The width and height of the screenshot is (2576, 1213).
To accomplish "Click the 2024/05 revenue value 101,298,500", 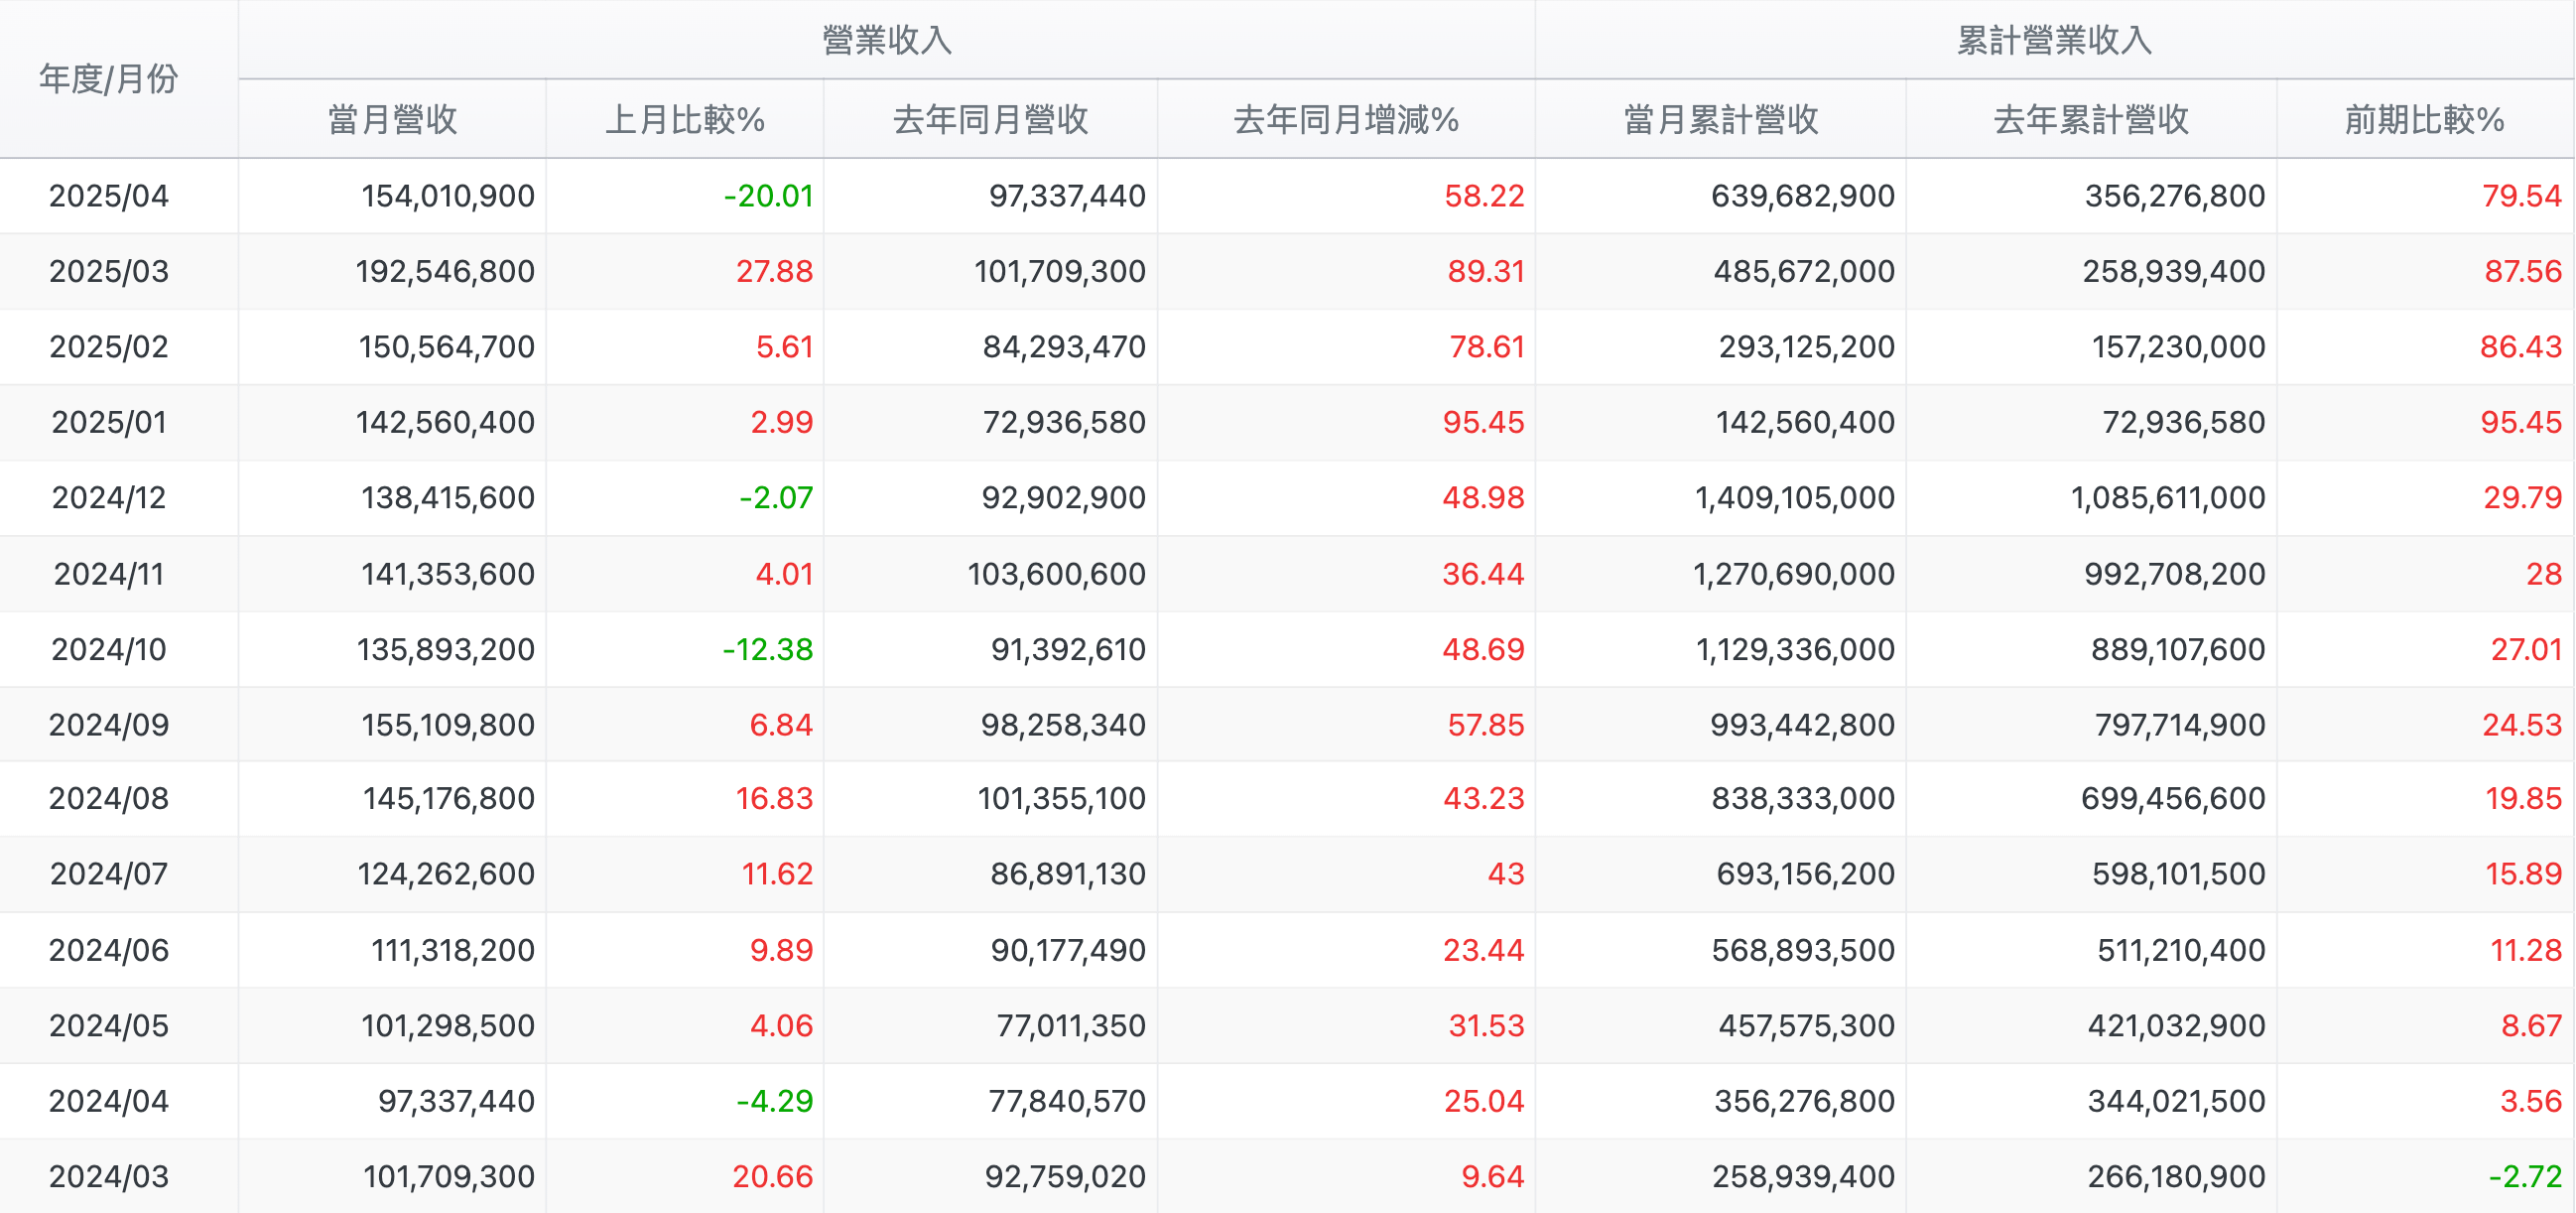I will click(447, 1025).
